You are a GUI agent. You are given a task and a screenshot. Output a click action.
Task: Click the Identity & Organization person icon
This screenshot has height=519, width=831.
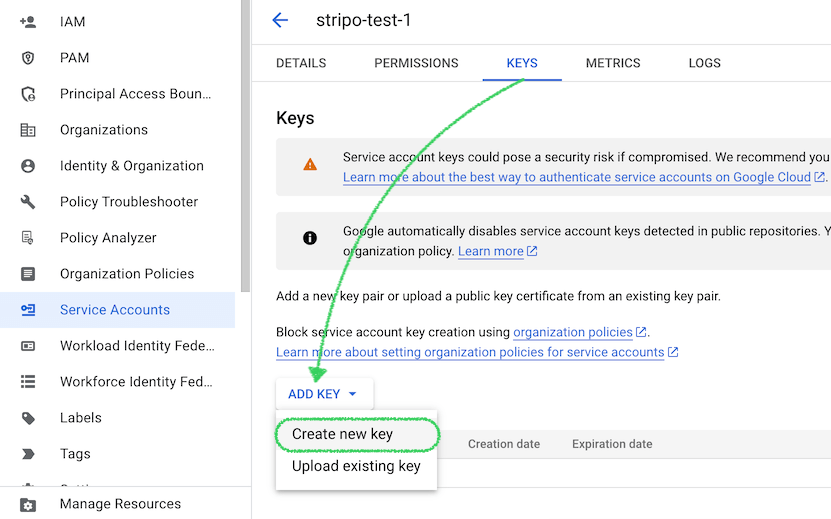point(28,166)
